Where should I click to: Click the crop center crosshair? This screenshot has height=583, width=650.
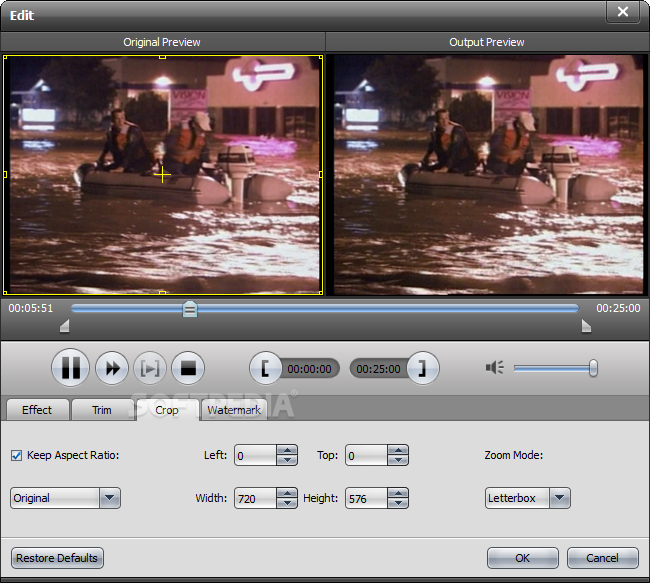pos(162,175)
